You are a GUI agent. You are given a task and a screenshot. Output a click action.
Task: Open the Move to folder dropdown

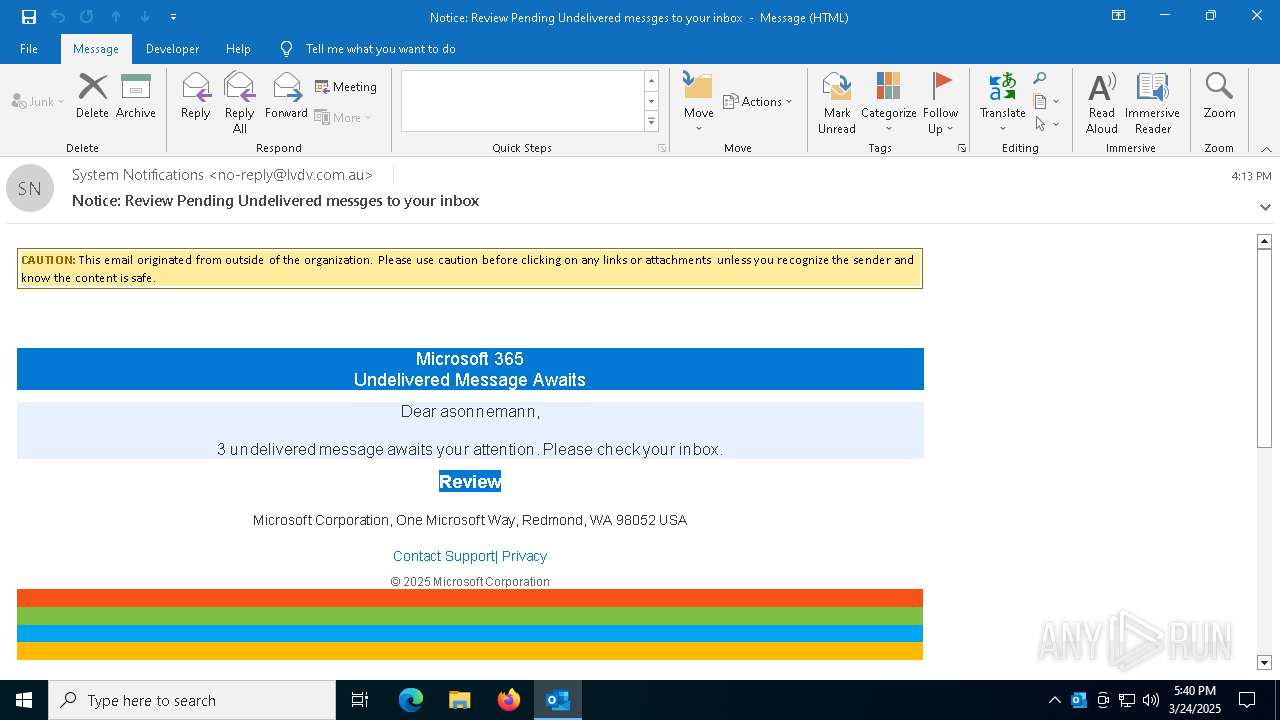coord(699,103)
